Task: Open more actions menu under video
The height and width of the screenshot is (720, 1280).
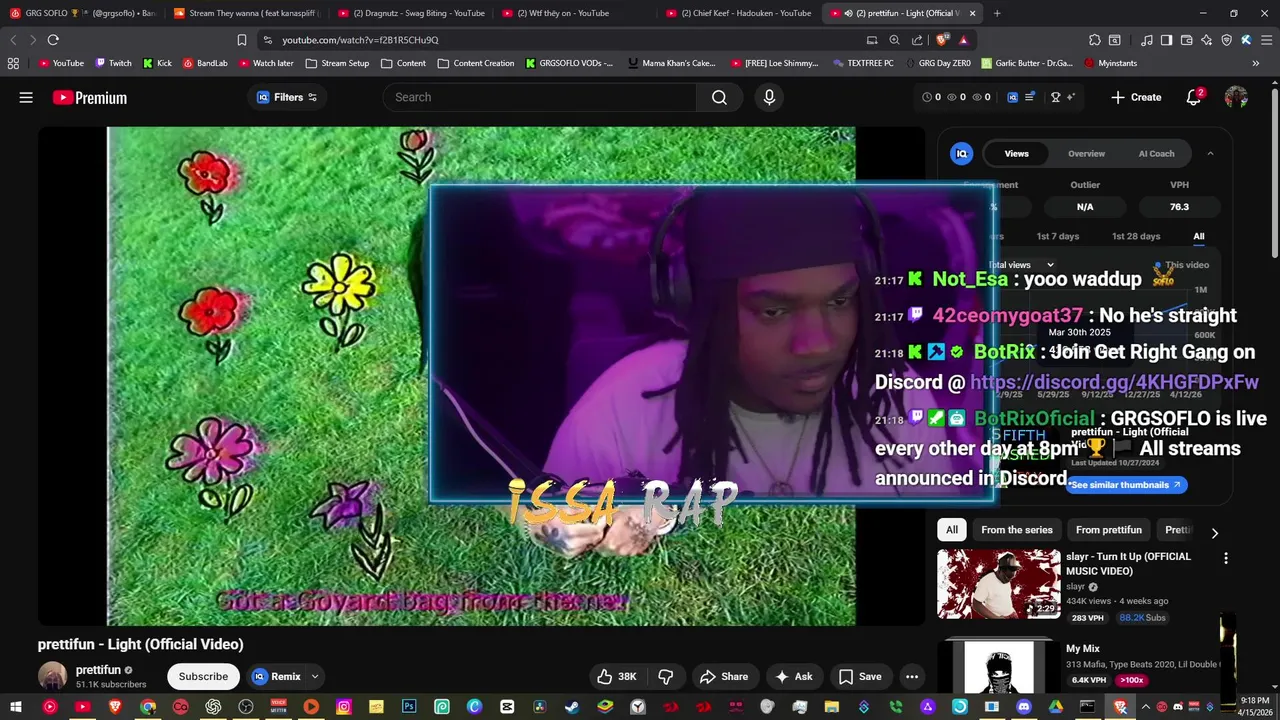Action: (912, 677)
